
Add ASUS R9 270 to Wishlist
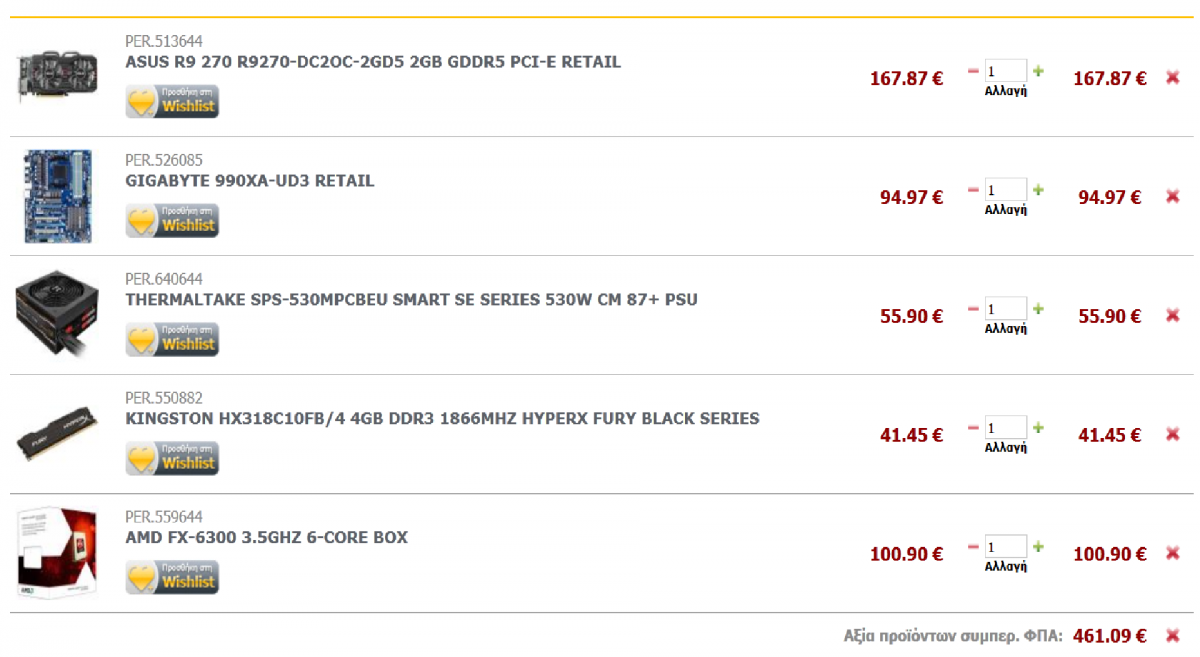tap(172, 102)
